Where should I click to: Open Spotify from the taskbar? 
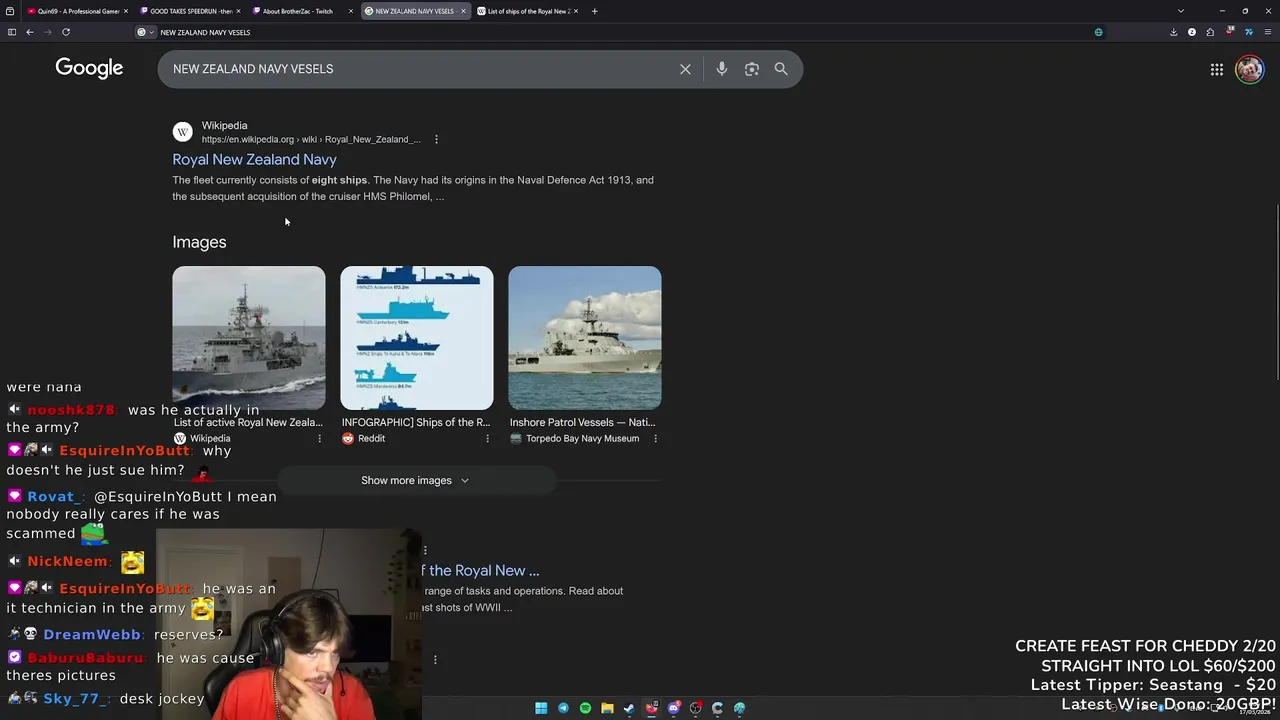pos(585,708)
